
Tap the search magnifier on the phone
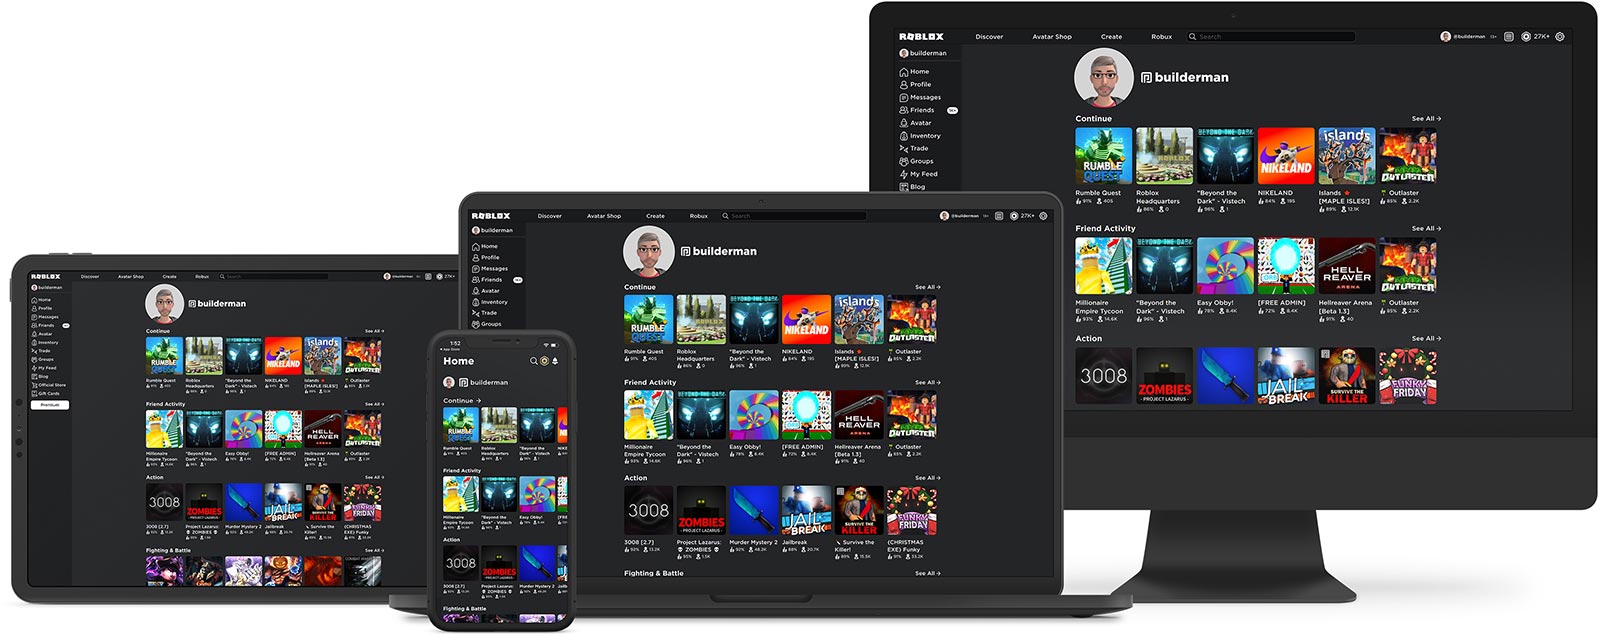pyautogui.click(x=534, y=361)
